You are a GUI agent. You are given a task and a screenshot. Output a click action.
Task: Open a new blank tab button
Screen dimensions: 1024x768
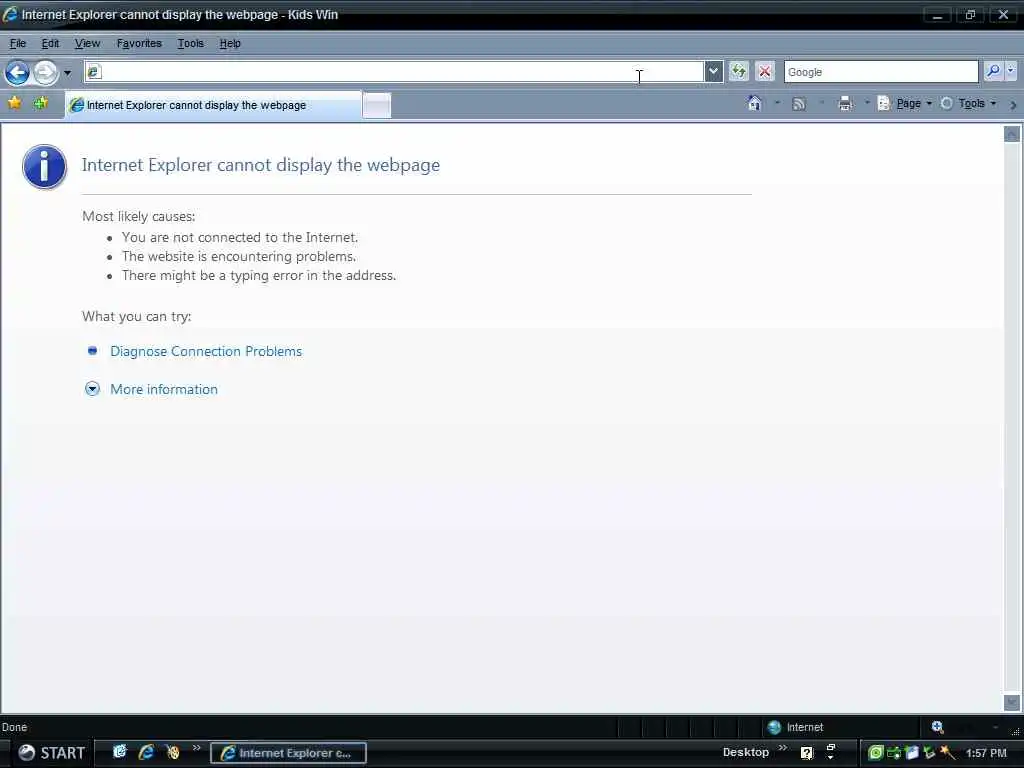pos(377,106)
